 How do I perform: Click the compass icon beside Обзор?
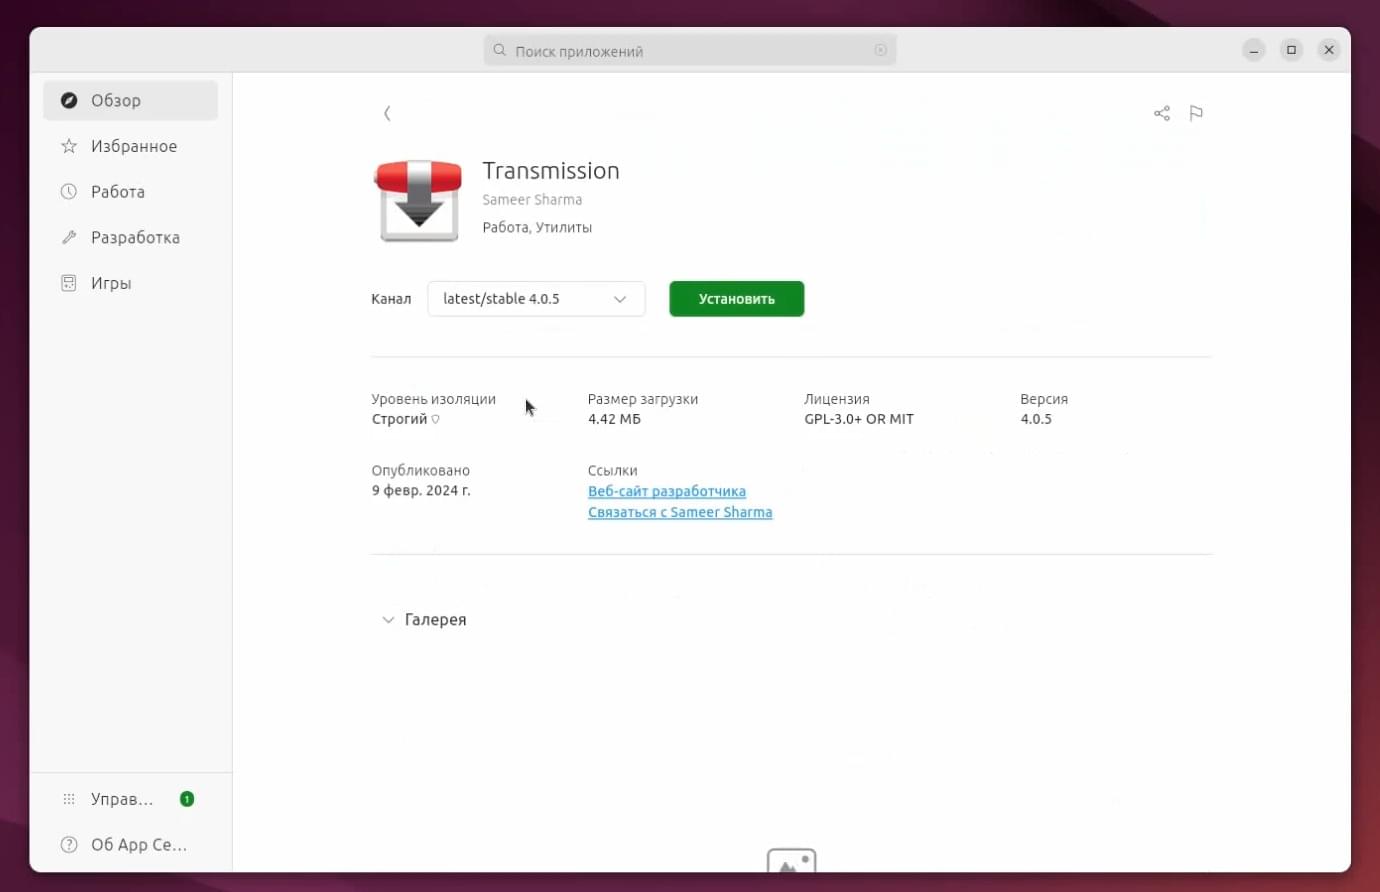pos(69,100)
